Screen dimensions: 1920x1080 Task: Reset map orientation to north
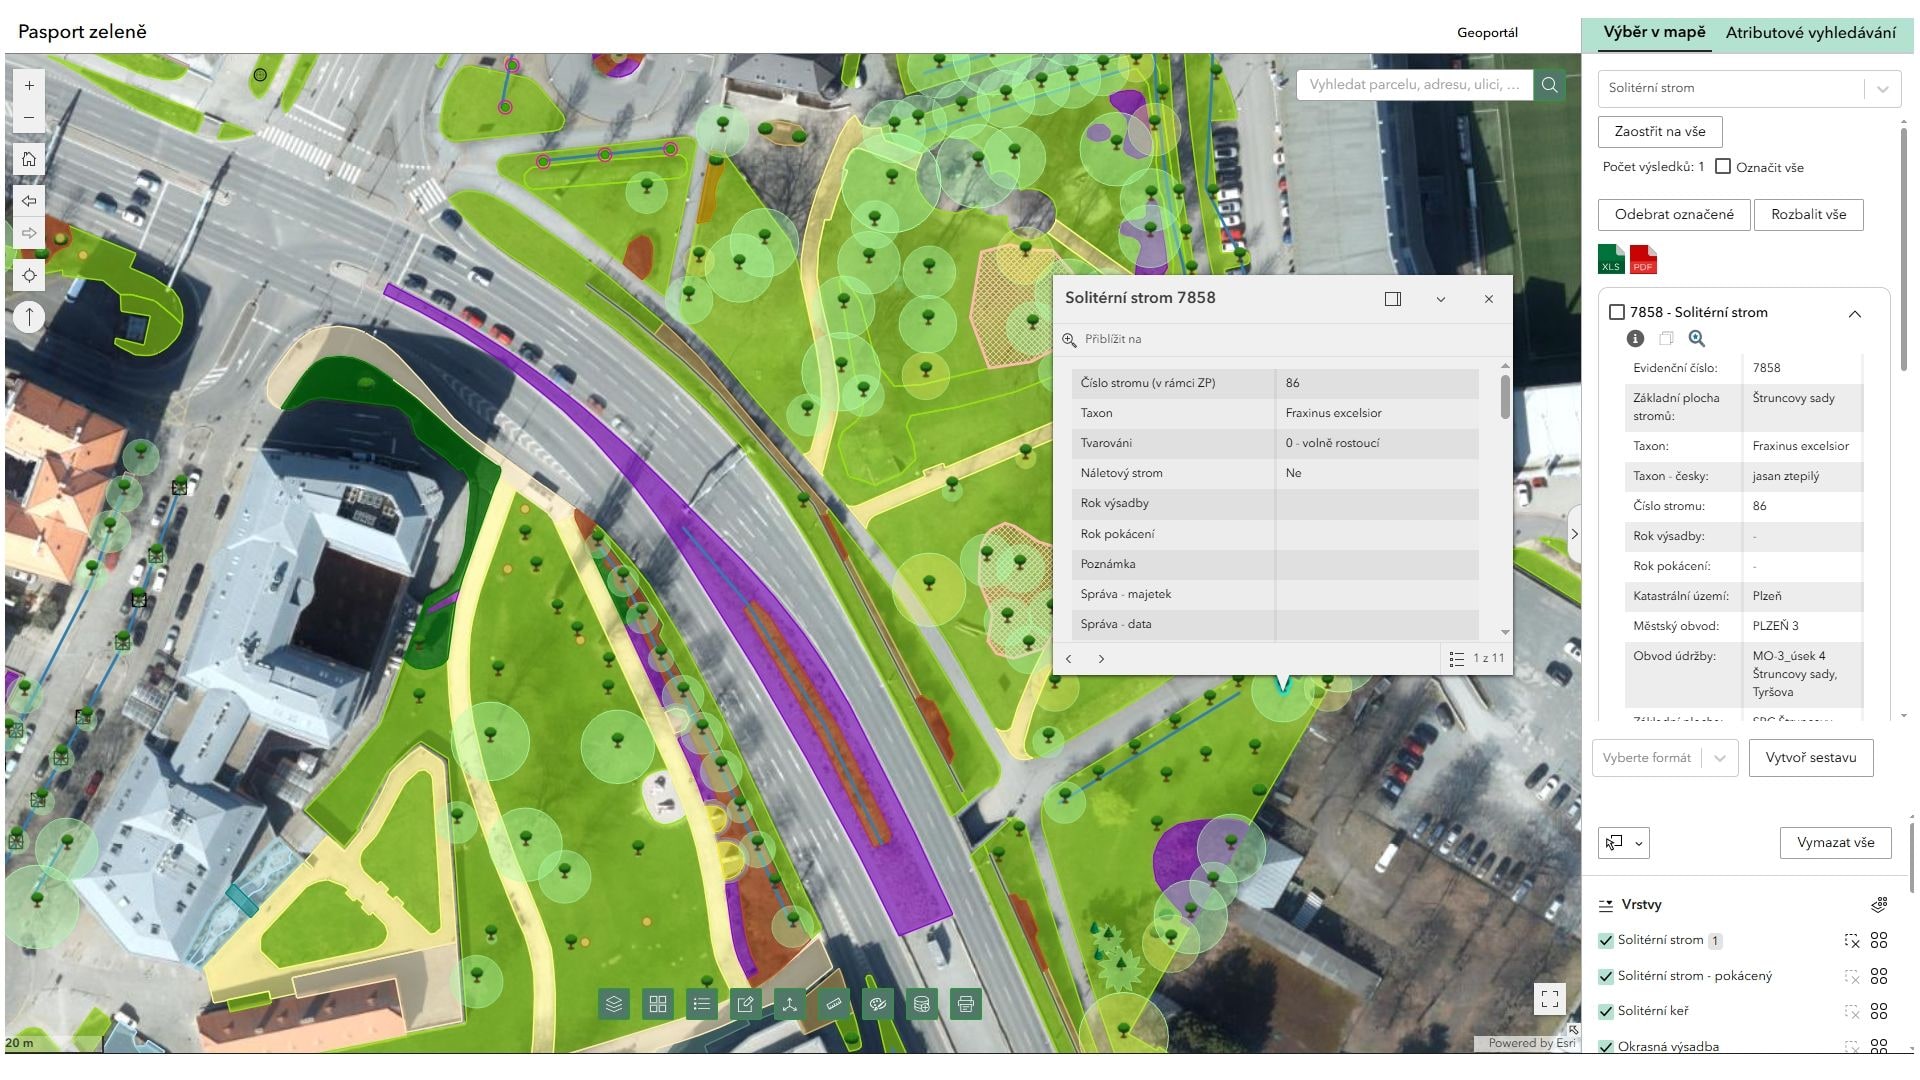click(x=29, y=317)
